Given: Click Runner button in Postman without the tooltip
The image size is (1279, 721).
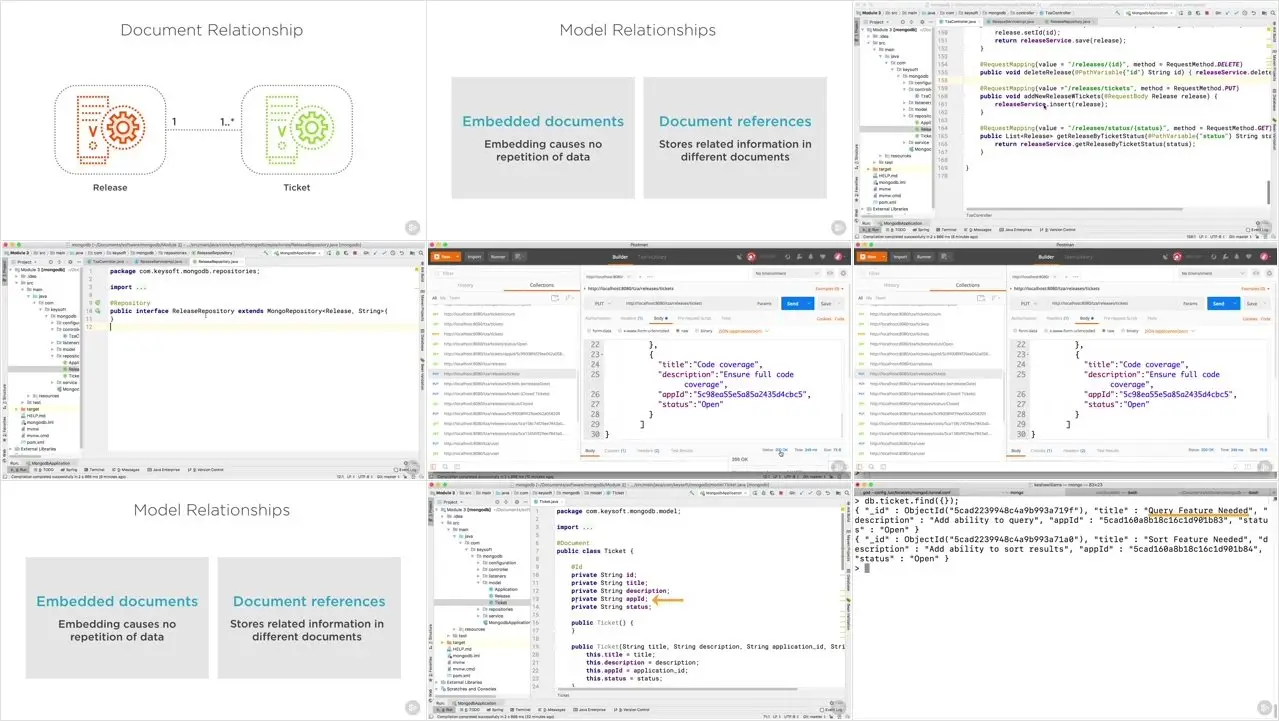Looking at the screenshot, I should (x=924, y=256).
